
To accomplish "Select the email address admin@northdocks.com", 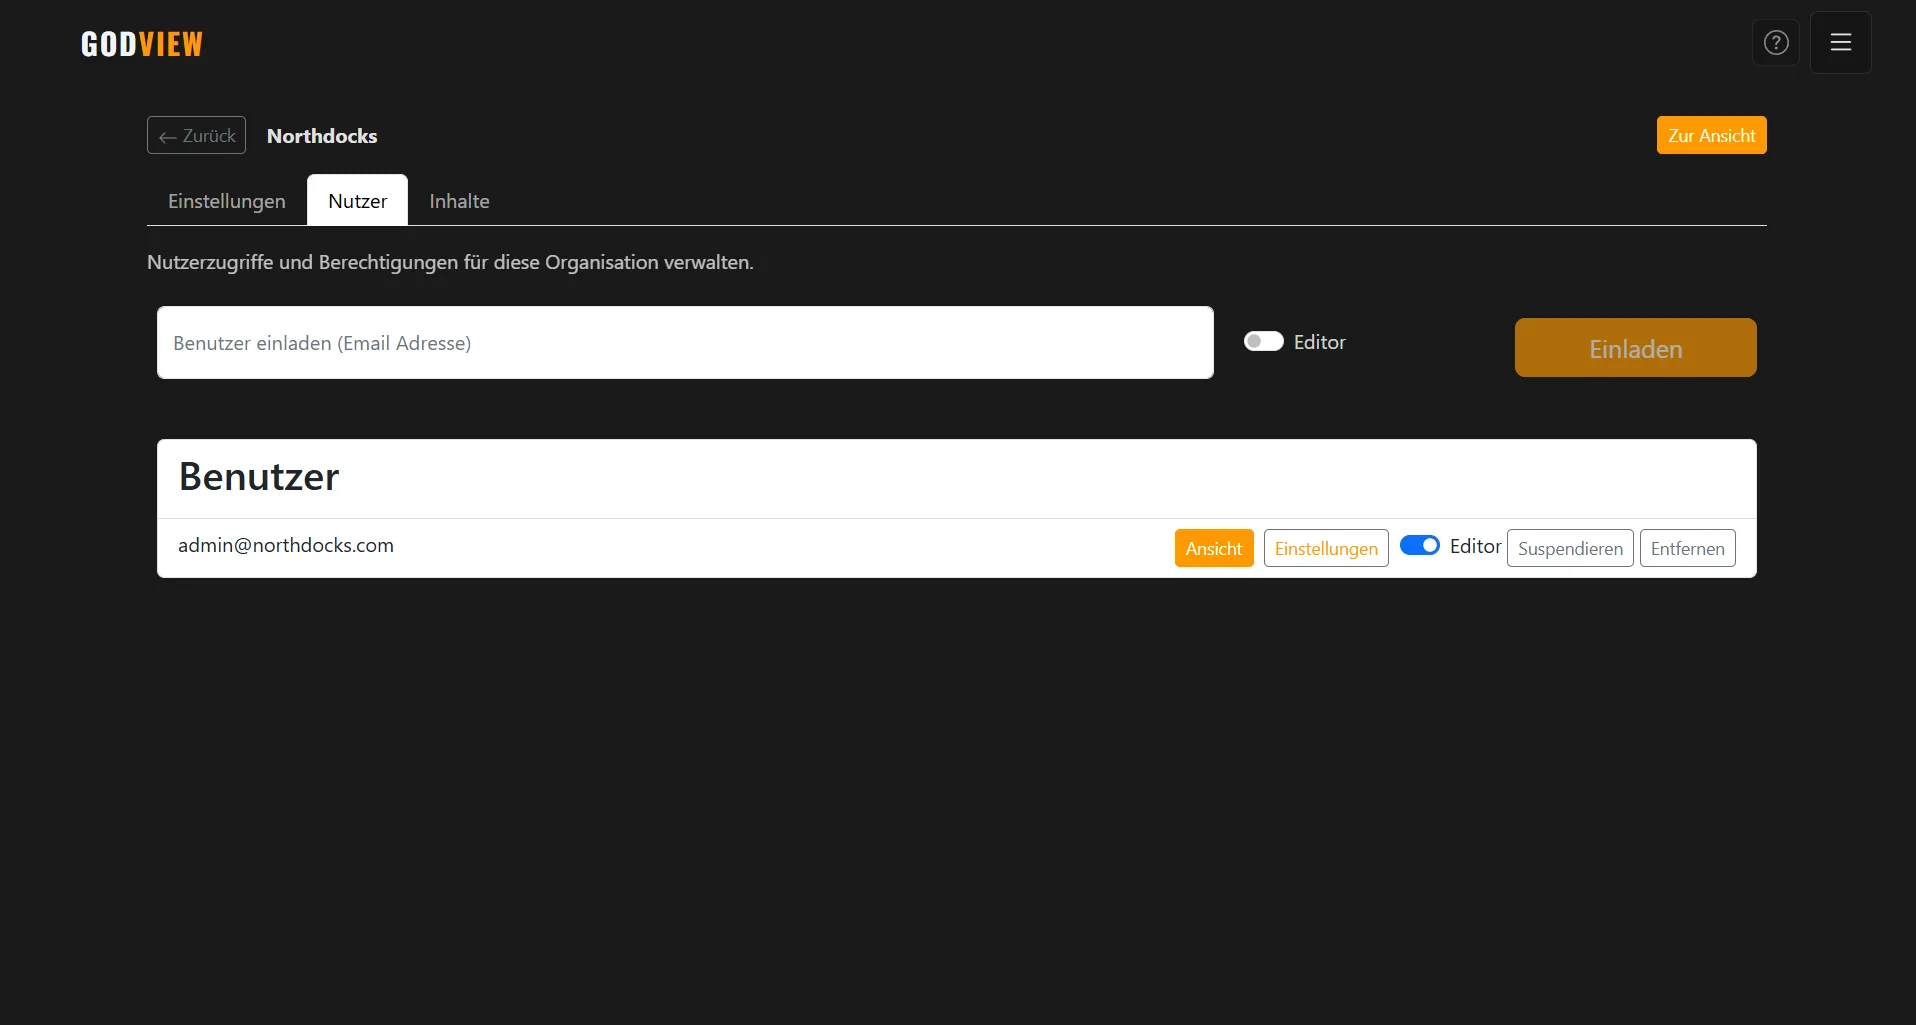I will coord(286,545).
